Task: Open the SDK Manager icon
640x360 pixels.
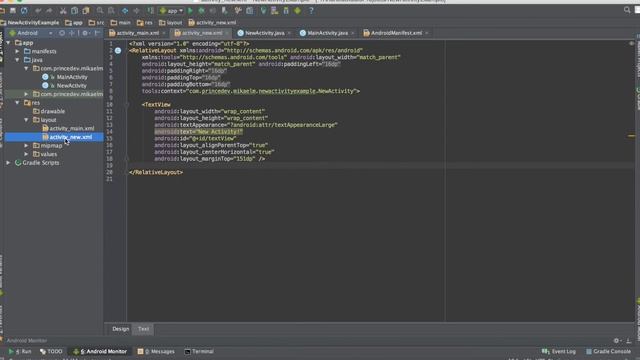Action: coord(286,11)
